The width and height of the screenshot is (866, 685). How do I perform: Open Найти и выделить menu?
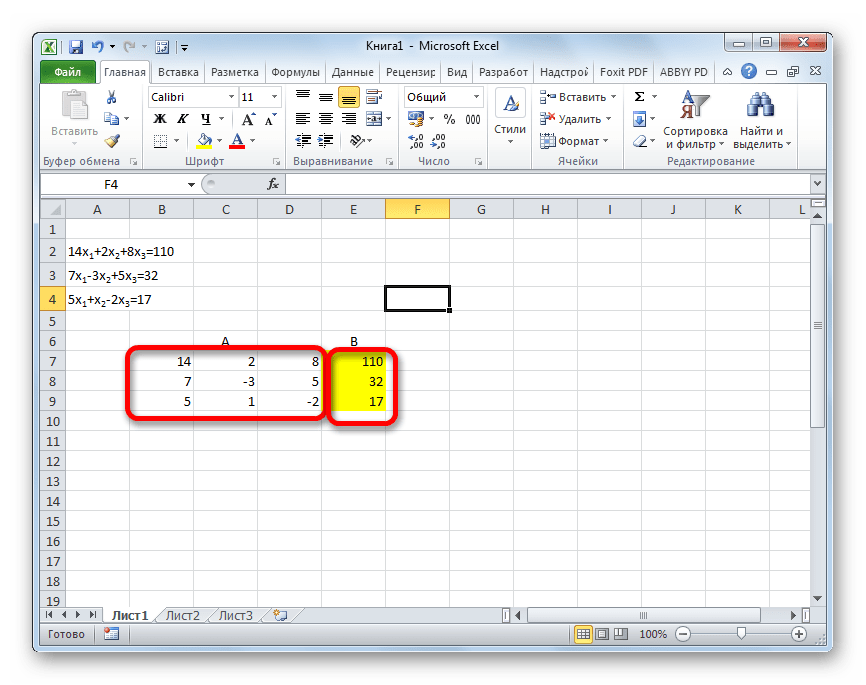pos(762,120)
